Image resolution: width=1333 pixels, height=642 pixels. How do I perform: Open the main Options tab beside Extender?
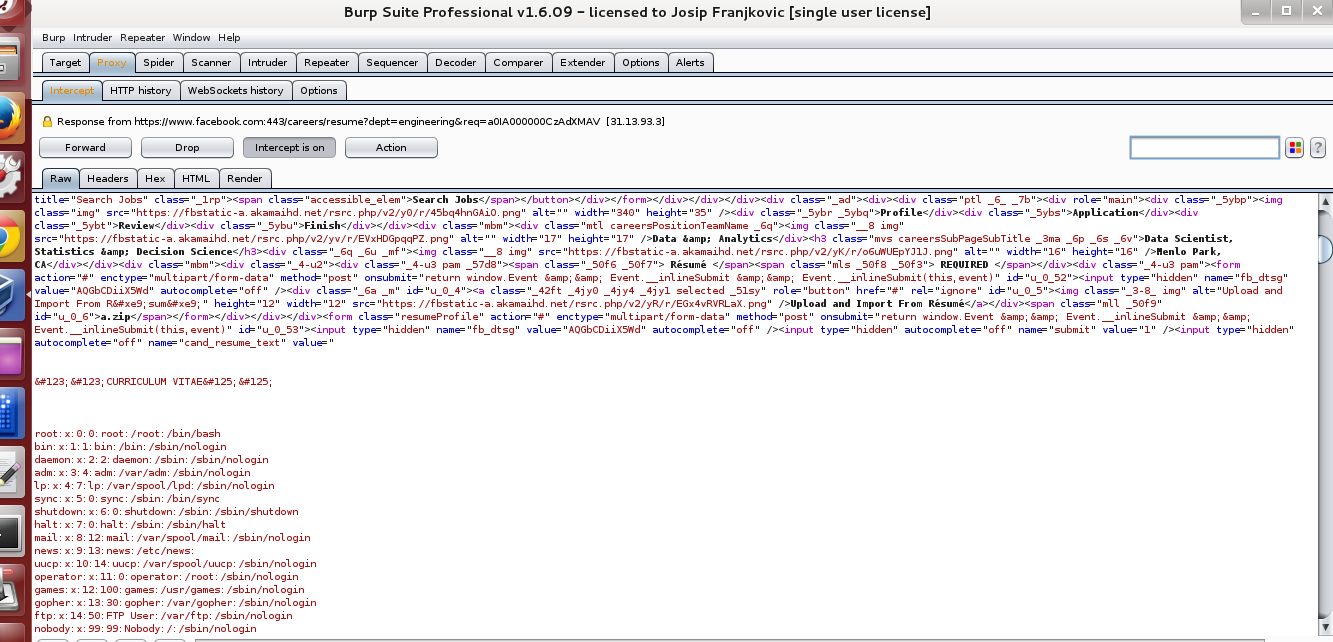641,62
